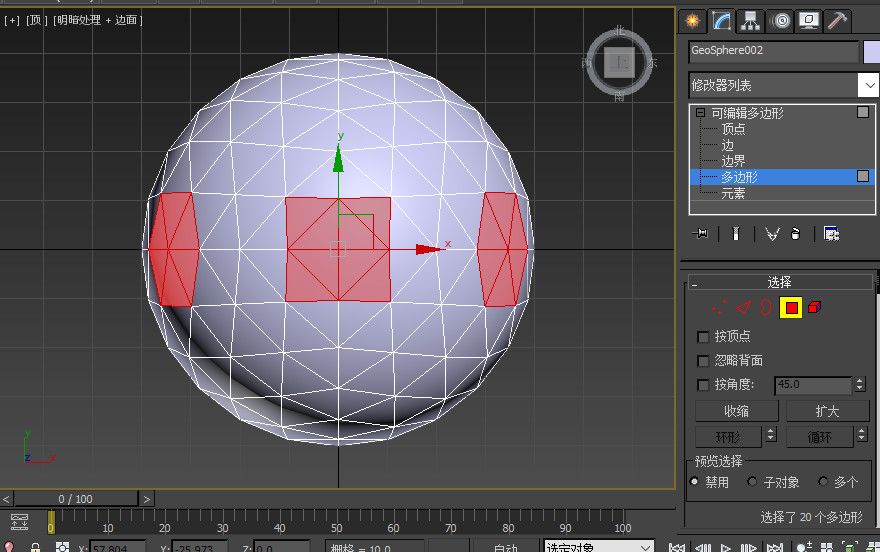This screenshot has height=552, width=880.
Task: Enable the 按顶点 checkbox
Action: (704, 337)
